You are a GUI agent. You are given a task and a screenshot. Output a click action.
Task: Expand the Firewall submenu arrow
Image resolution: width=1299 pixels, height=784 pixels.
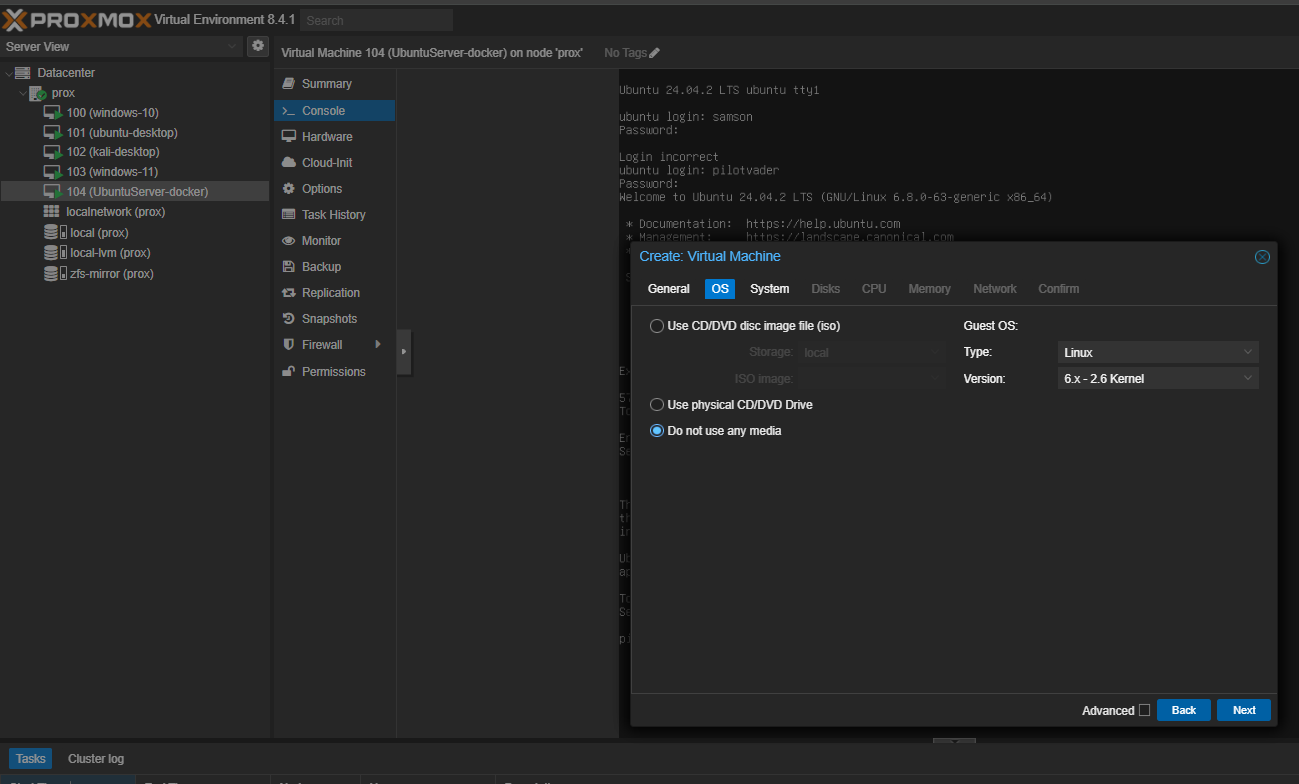pyautogui.click(x=378, y=345)
